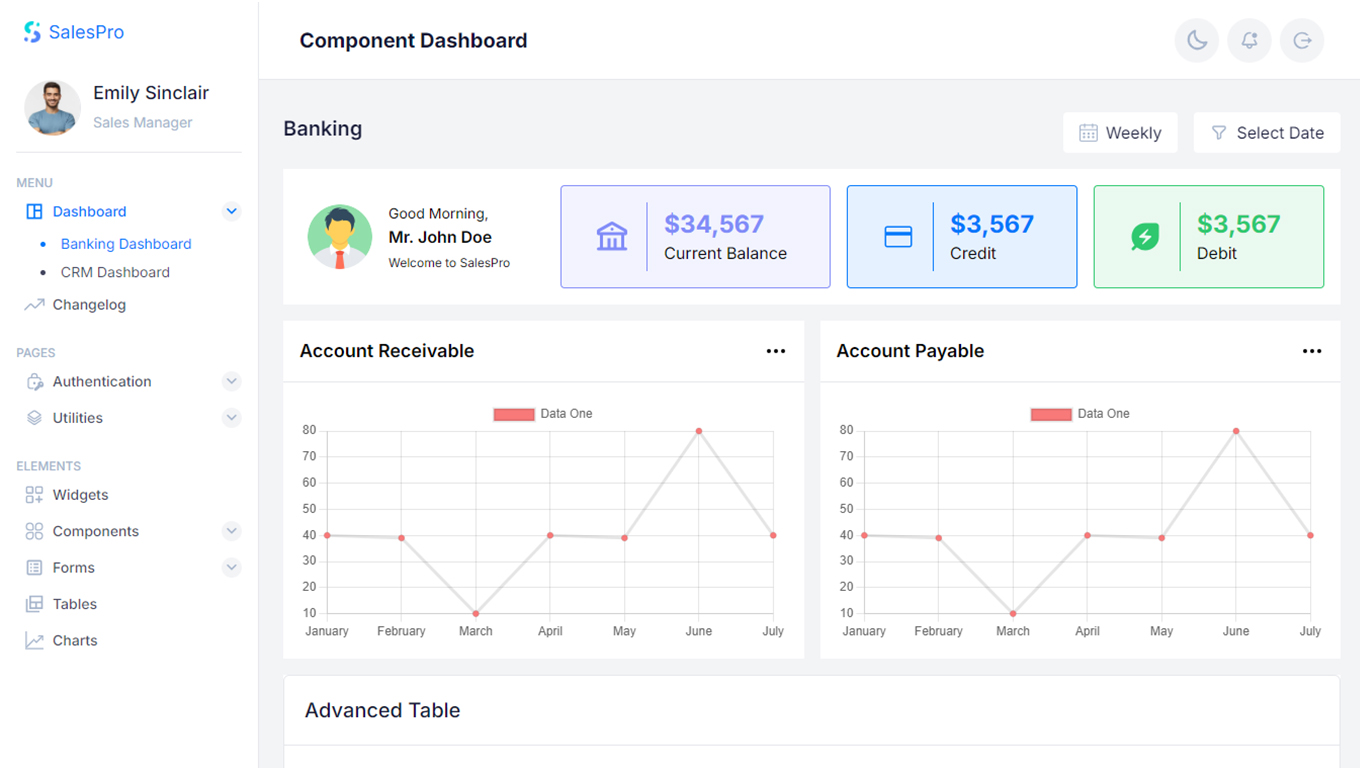The width and height of the screenshot is (1360, 768).
Task: Click the Weekly filter button
Action: pyautogui.click(x=1120, y=133)
